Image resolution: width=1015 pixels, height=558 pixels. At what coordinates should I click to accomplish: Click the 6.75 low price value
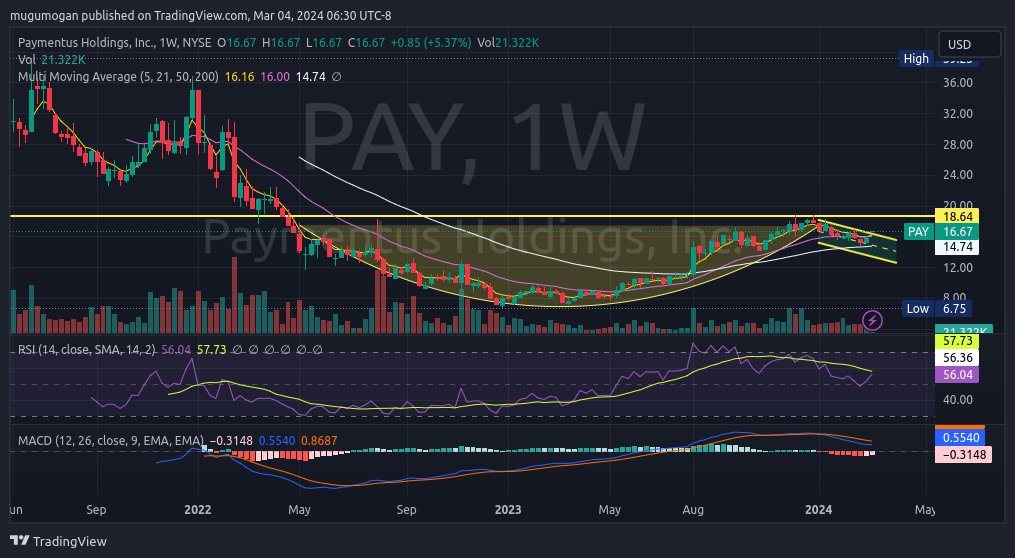pyautogui.click(x=954, y=309)
